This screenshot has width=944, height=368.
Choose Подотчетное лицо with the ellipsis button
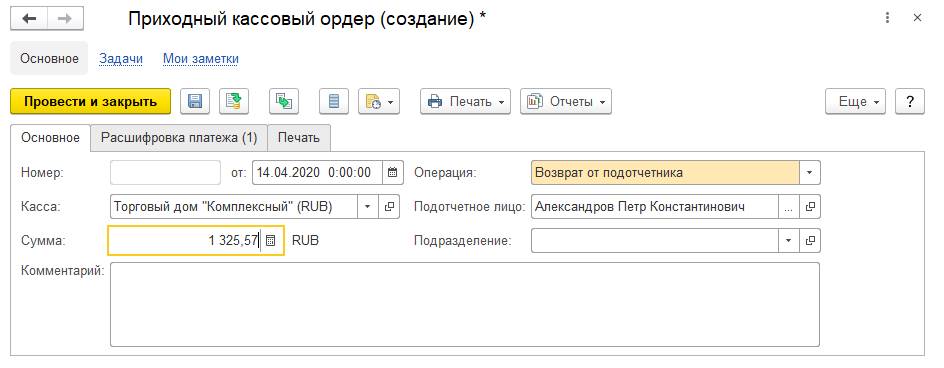[789, 207]
